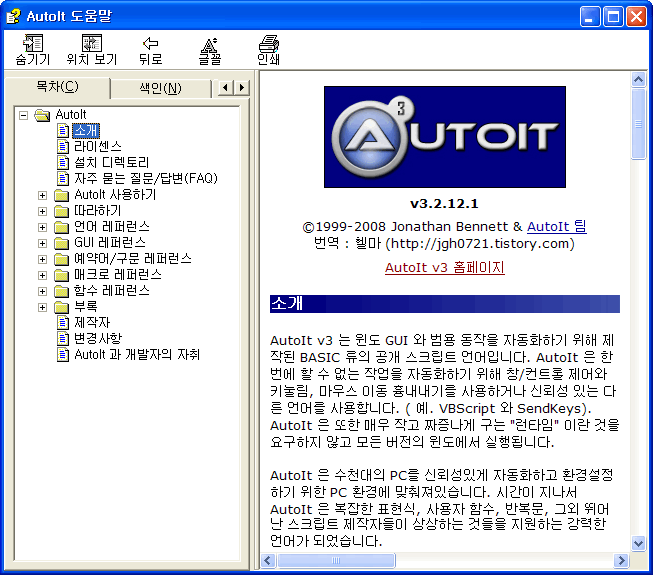Click the vertical scrollbar down arrow

click(638, 543)
